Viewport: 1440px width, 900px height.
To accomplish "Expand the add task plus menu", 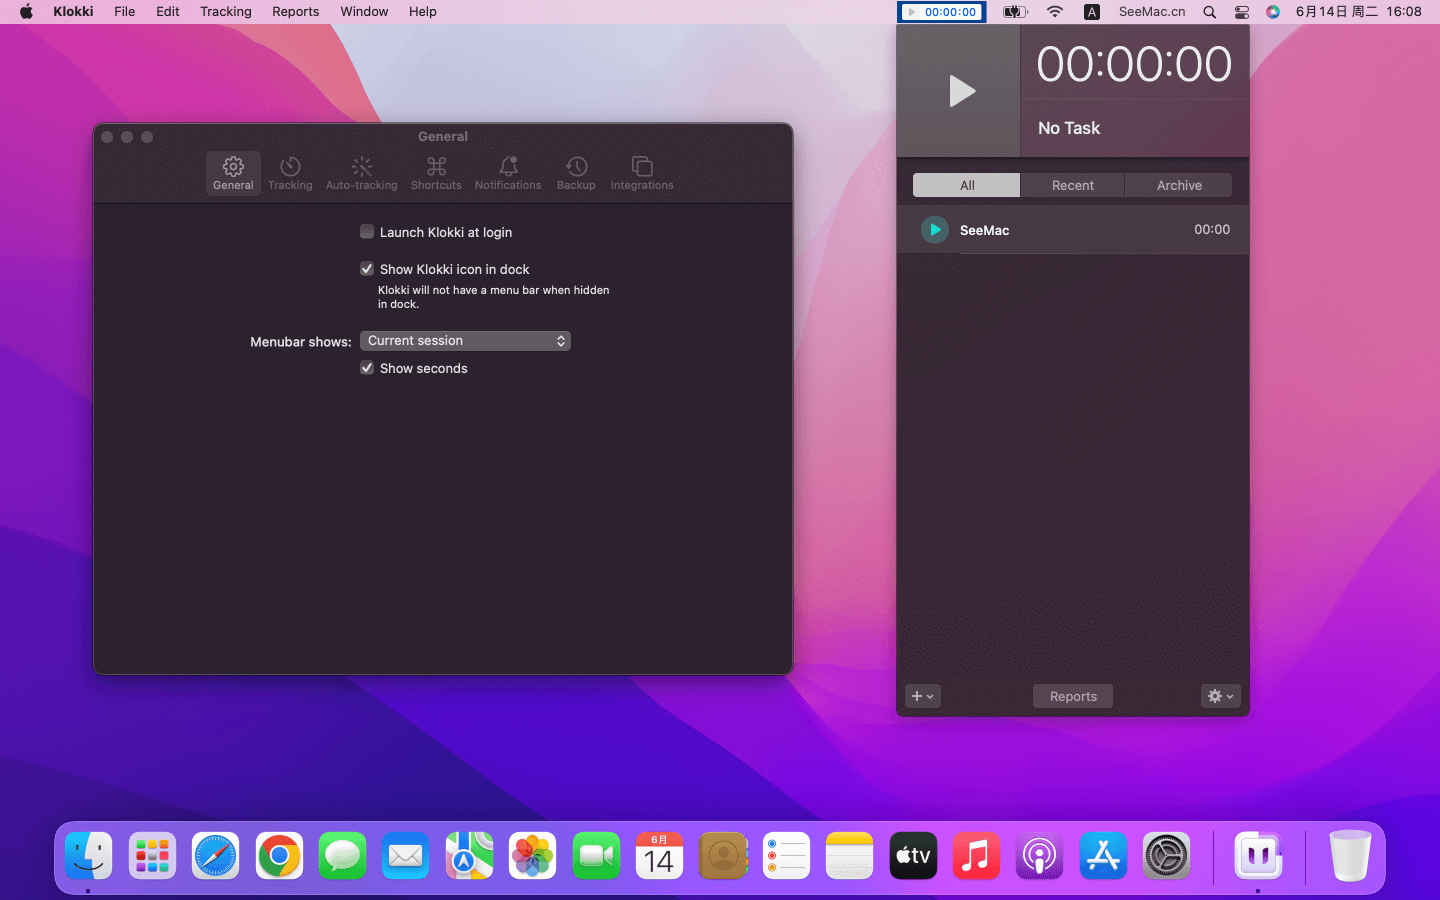I will click(x=922, y=696).
